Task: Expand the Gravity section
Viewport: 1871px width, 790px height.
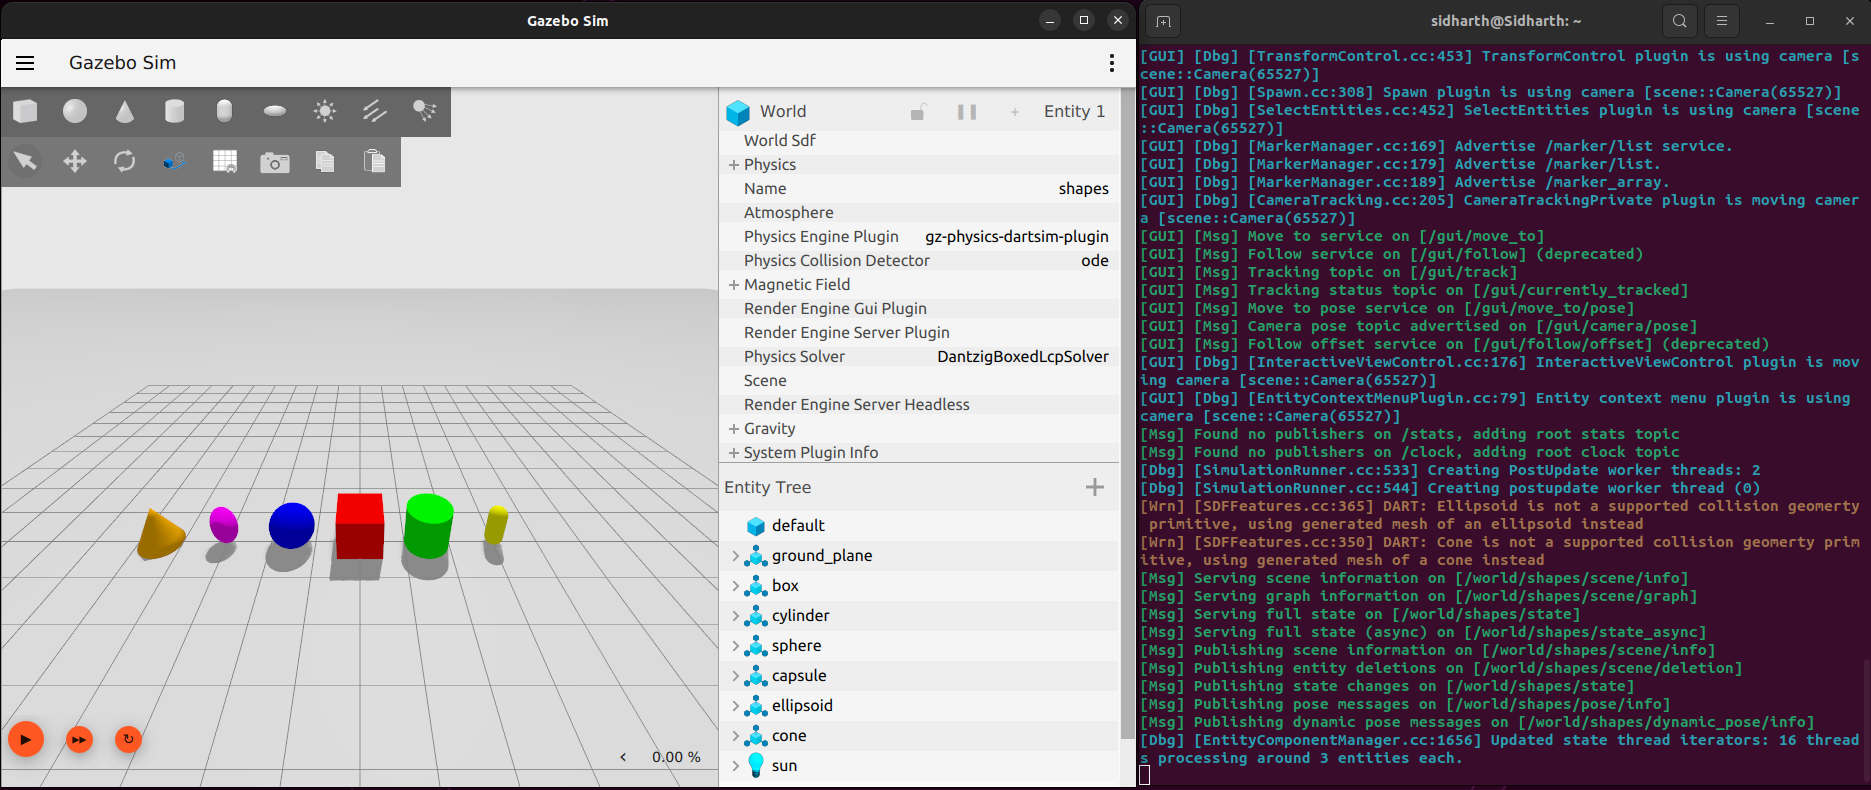Action: [x=734, y=429]
